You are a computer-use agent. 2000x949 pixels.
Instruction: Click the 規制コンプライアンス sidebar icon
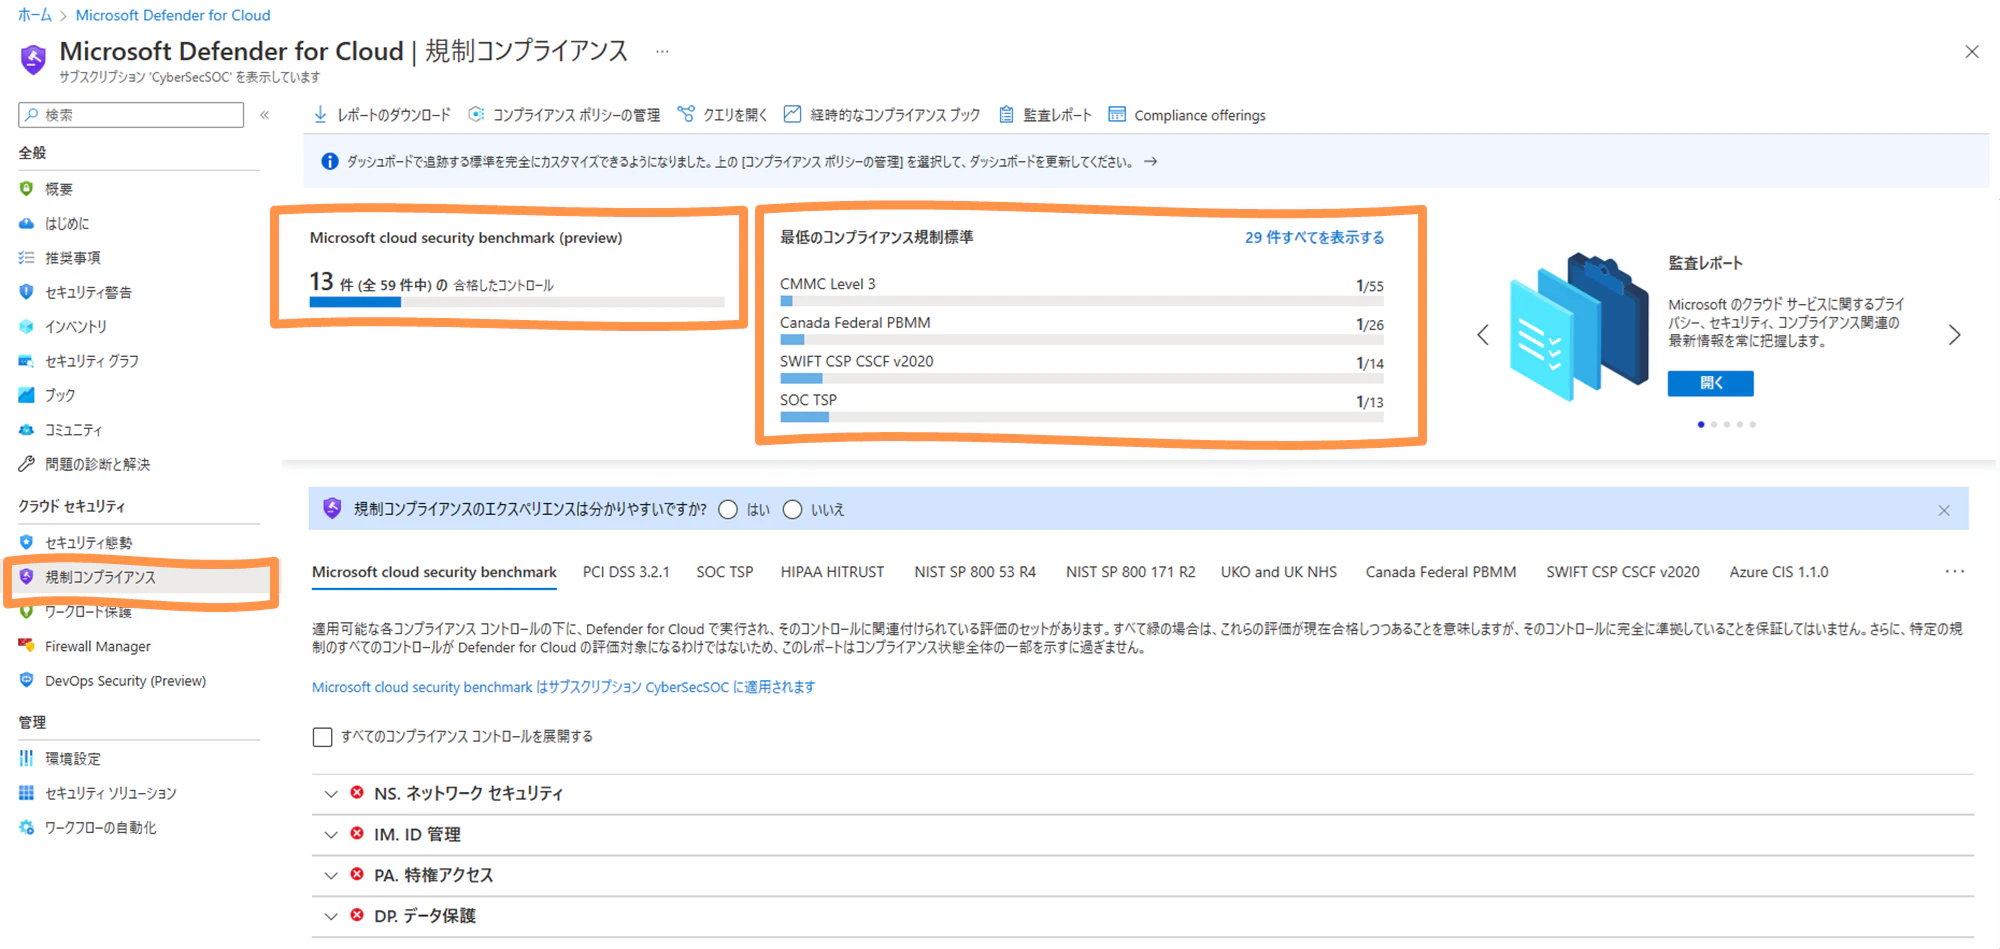[27, 577]
